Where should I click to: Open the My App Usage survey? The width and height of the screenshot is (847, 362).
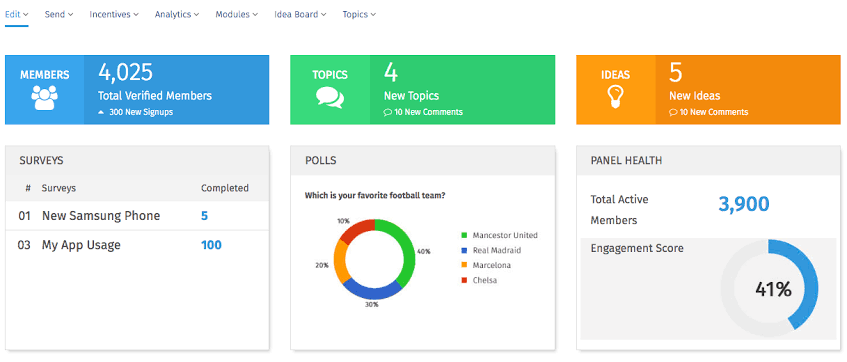[x=81, y=245]
